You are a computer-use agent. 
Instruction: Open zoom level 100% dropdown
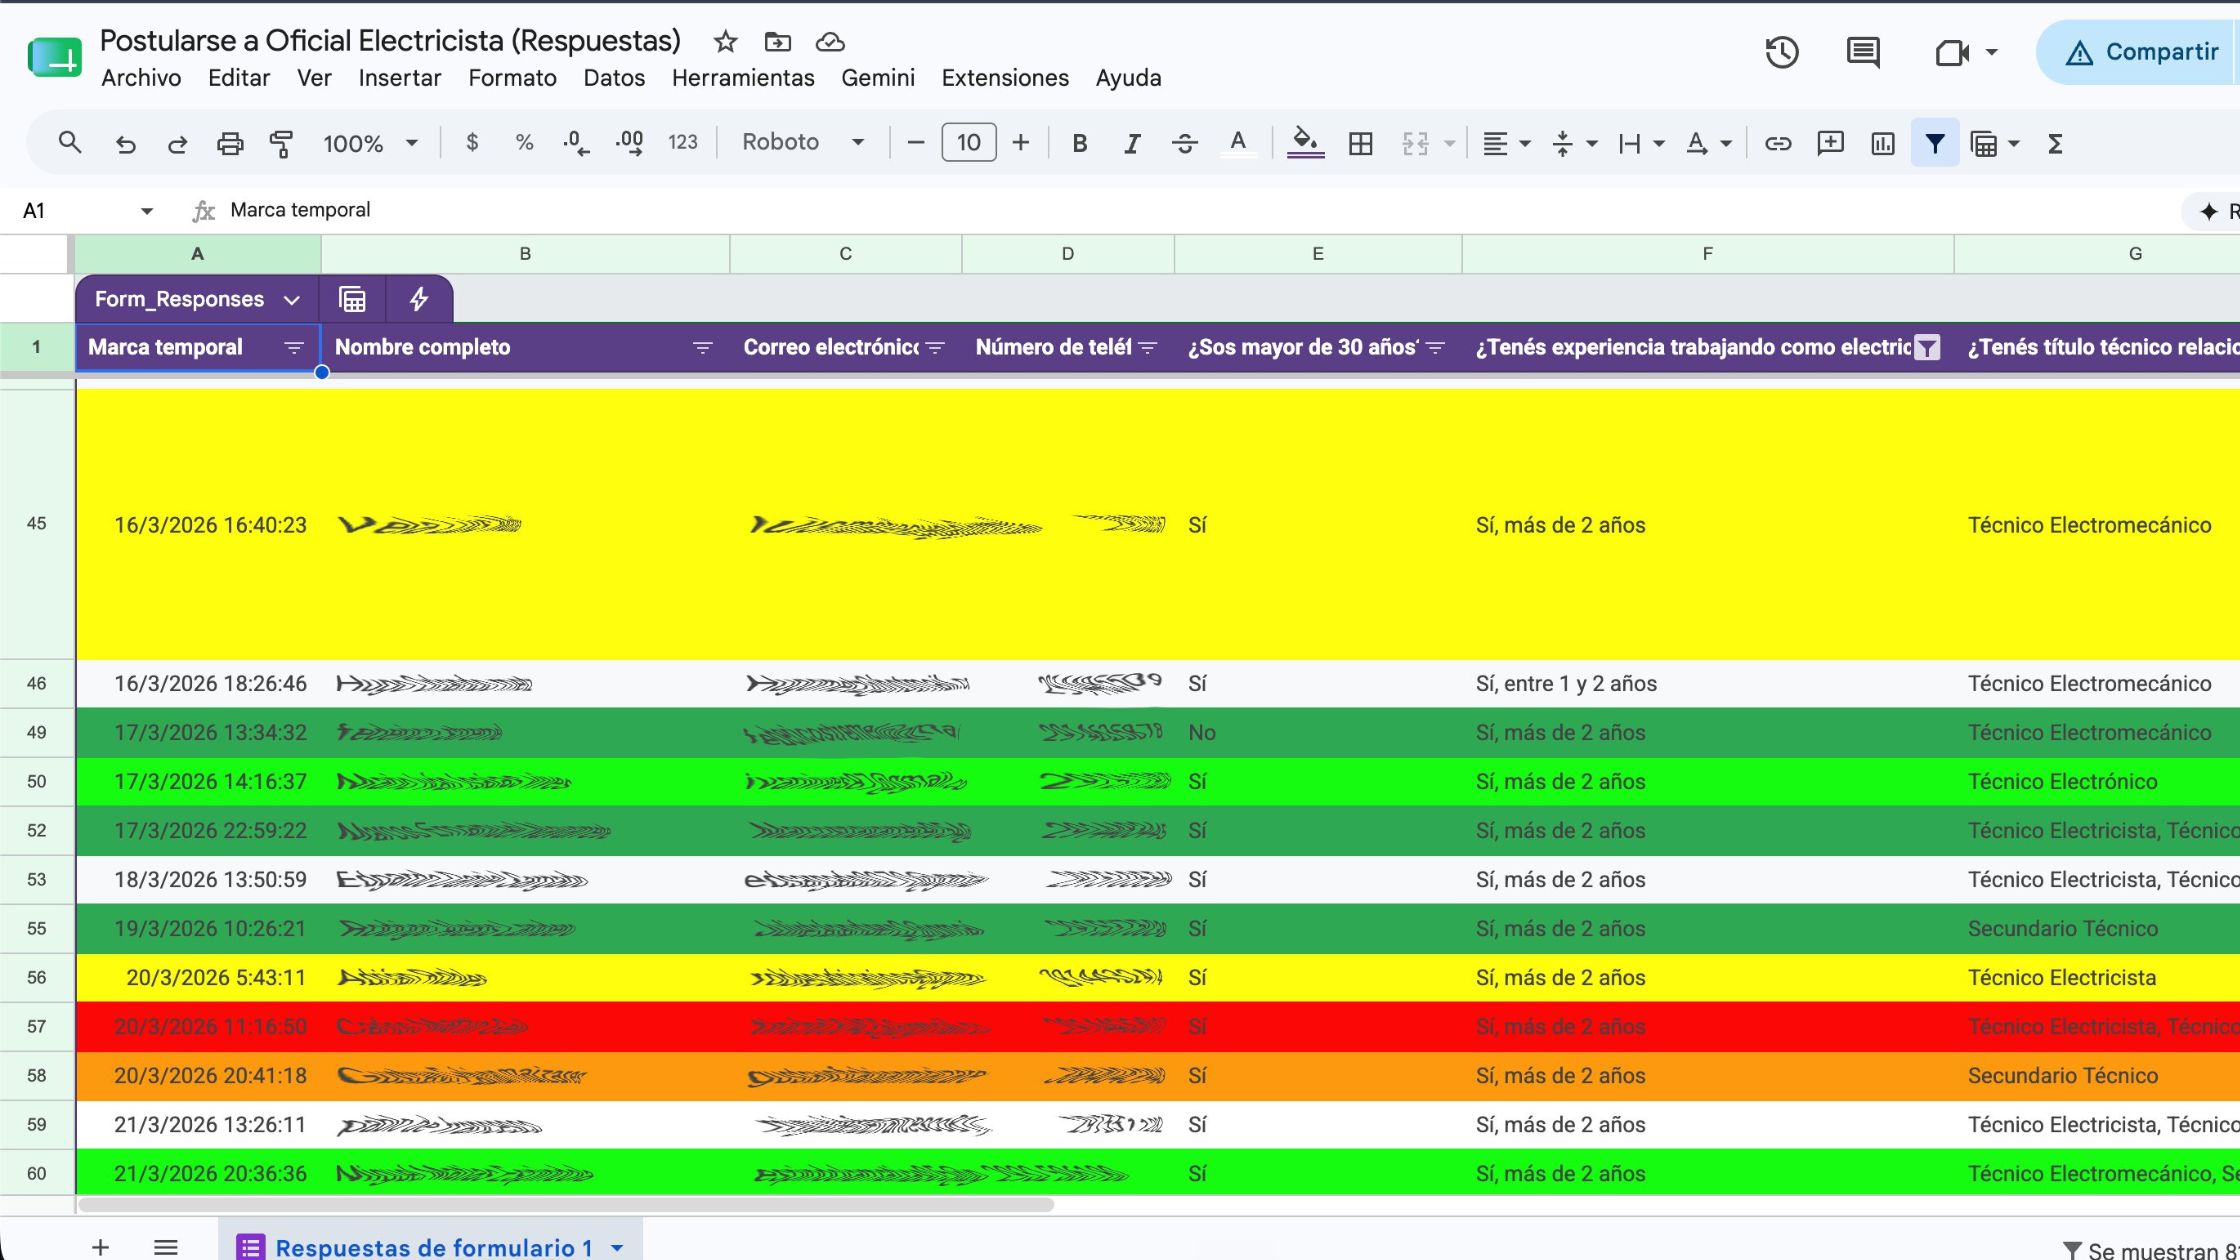click(370, 143)
